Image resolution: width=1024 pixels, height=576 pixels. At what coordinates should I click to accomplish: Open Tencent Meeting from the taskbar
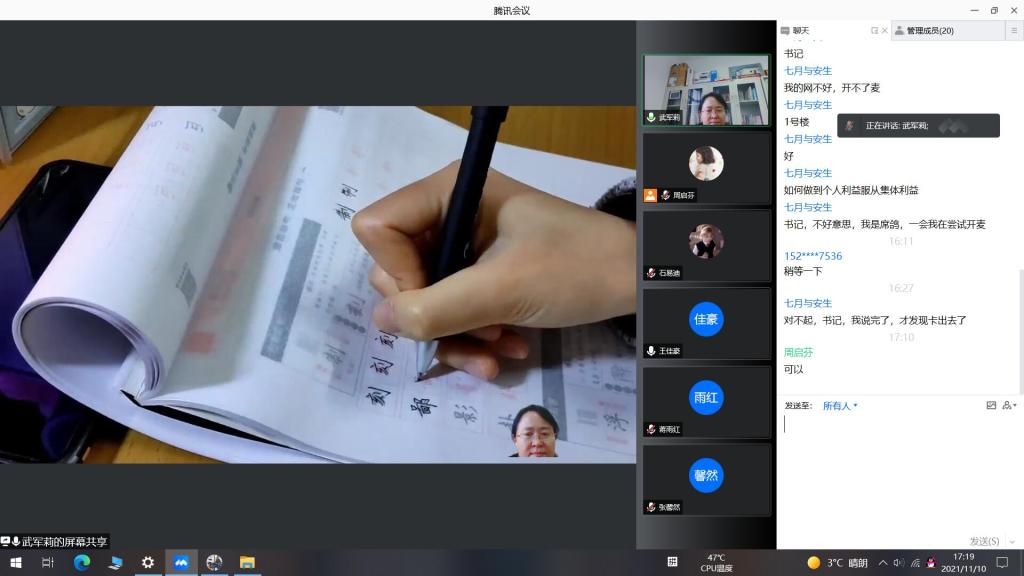click(x=181, y=563)
